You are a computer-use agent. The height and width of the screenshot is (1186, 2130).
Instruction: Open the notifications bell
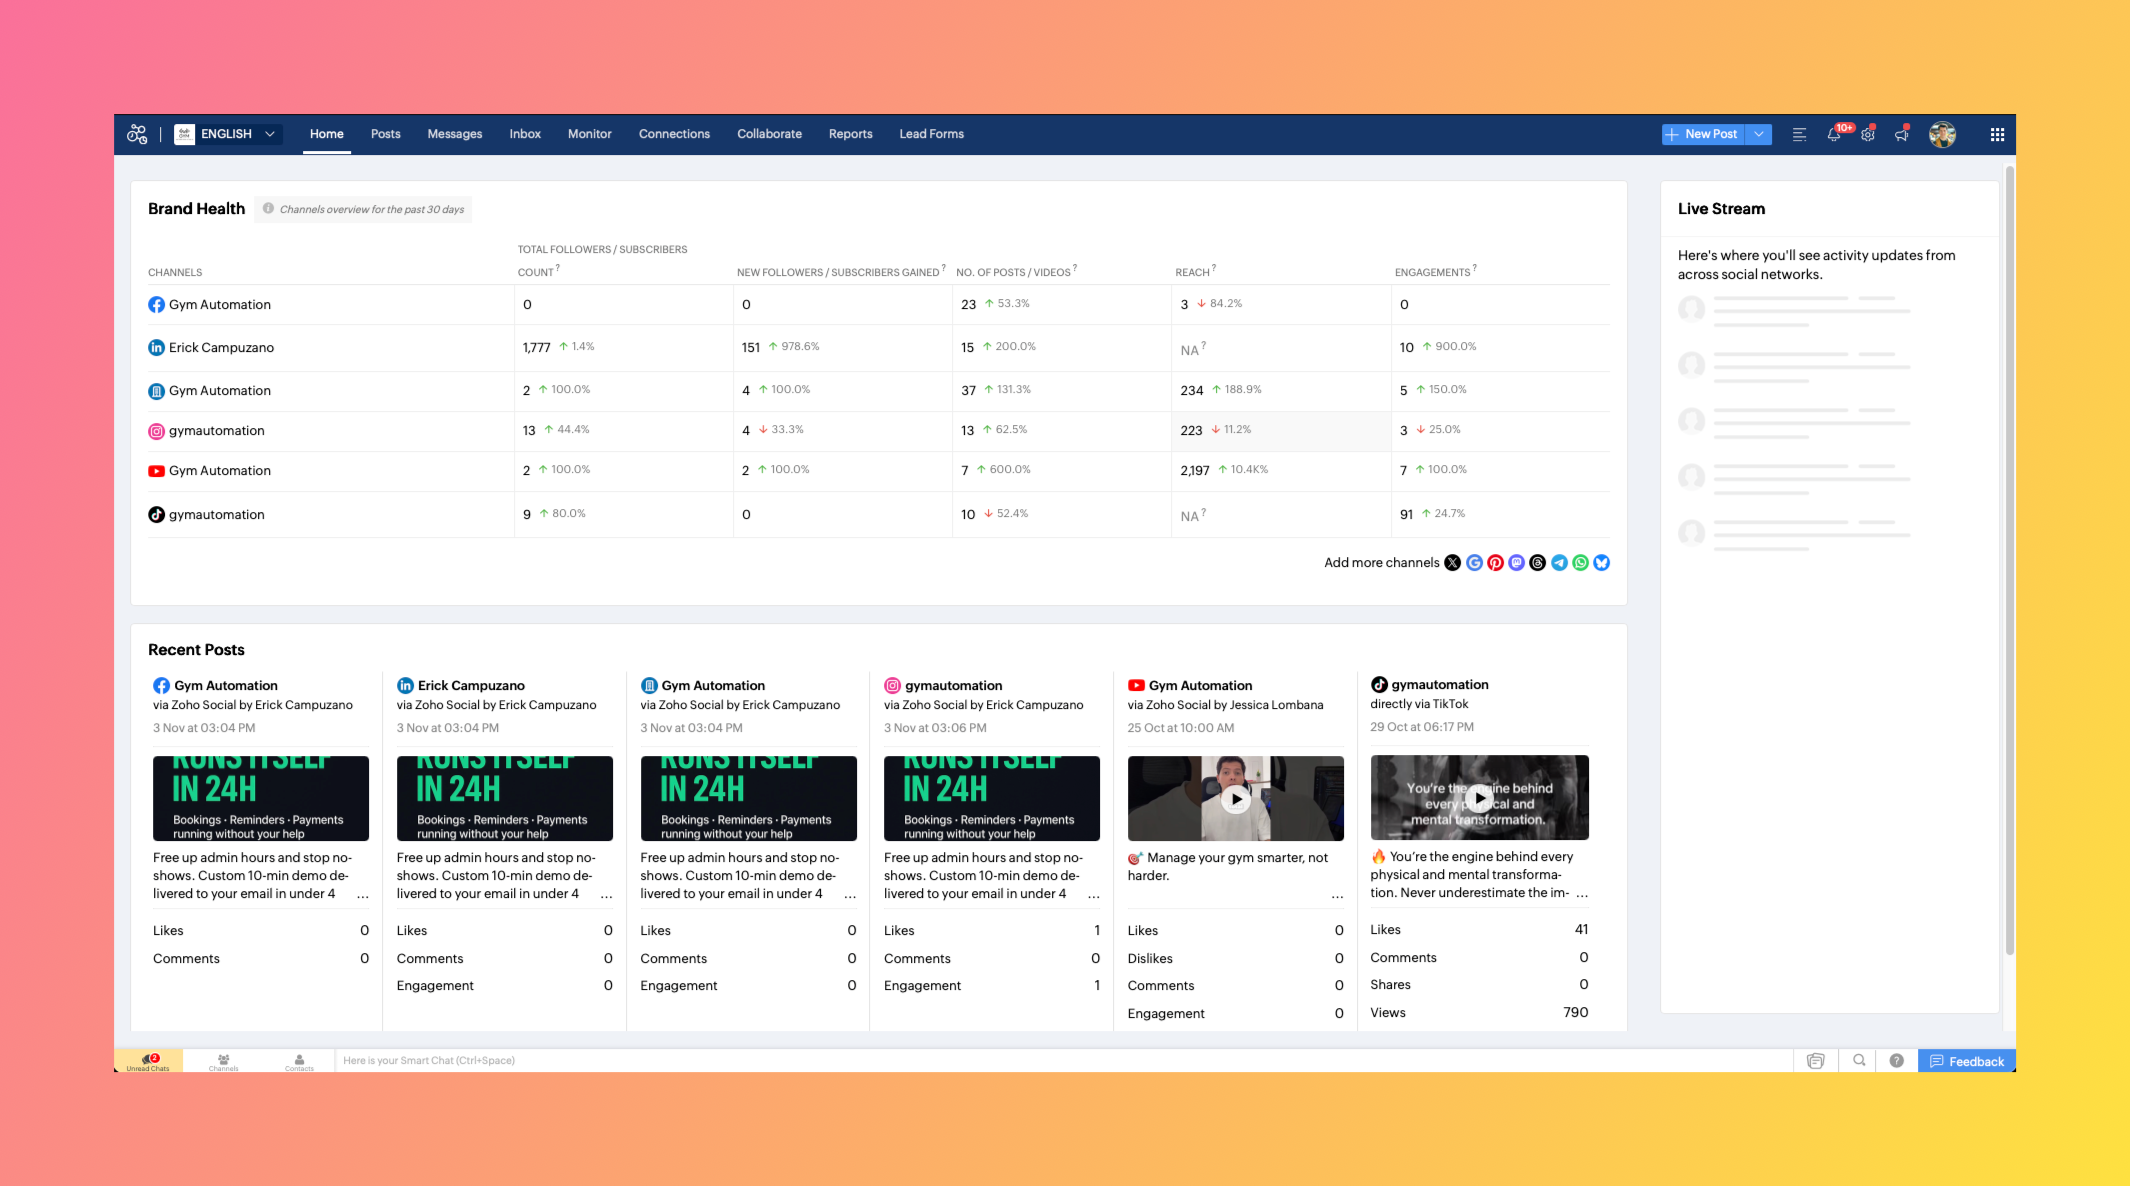pos(1834,134)
